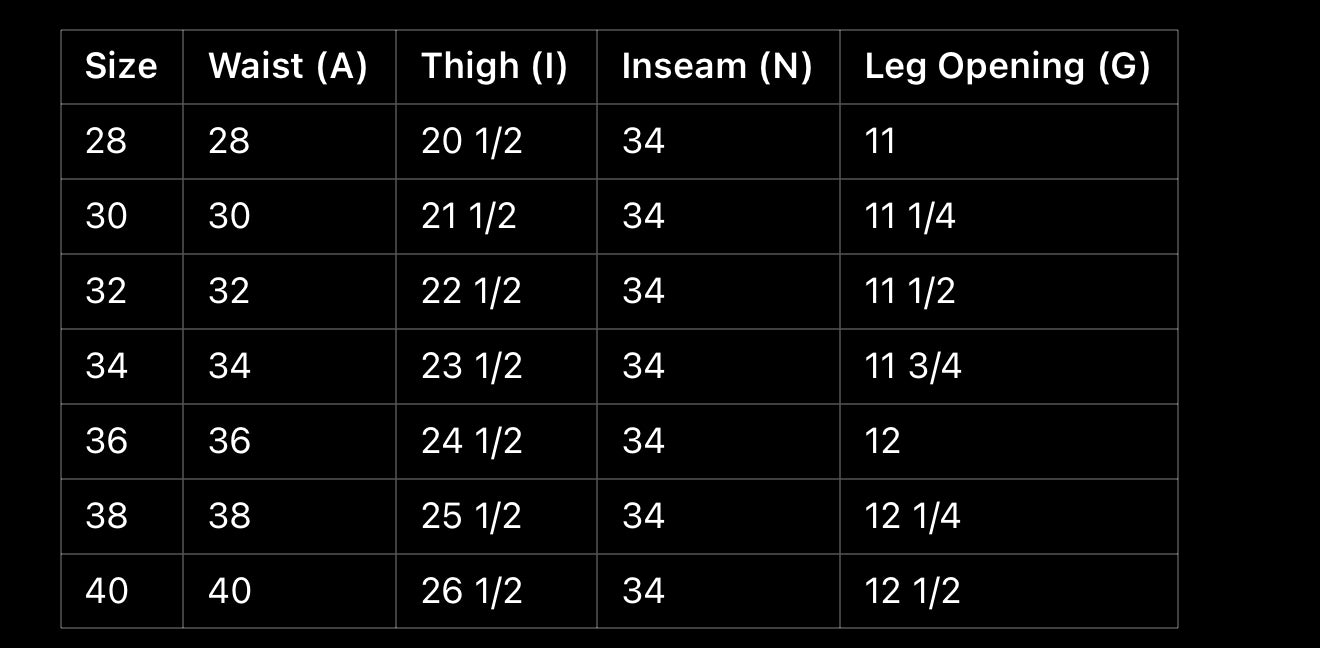Viewport: 1320px width, 648px height.
Task: Click the waist value 32 cell
Action: tap(229, 291)
